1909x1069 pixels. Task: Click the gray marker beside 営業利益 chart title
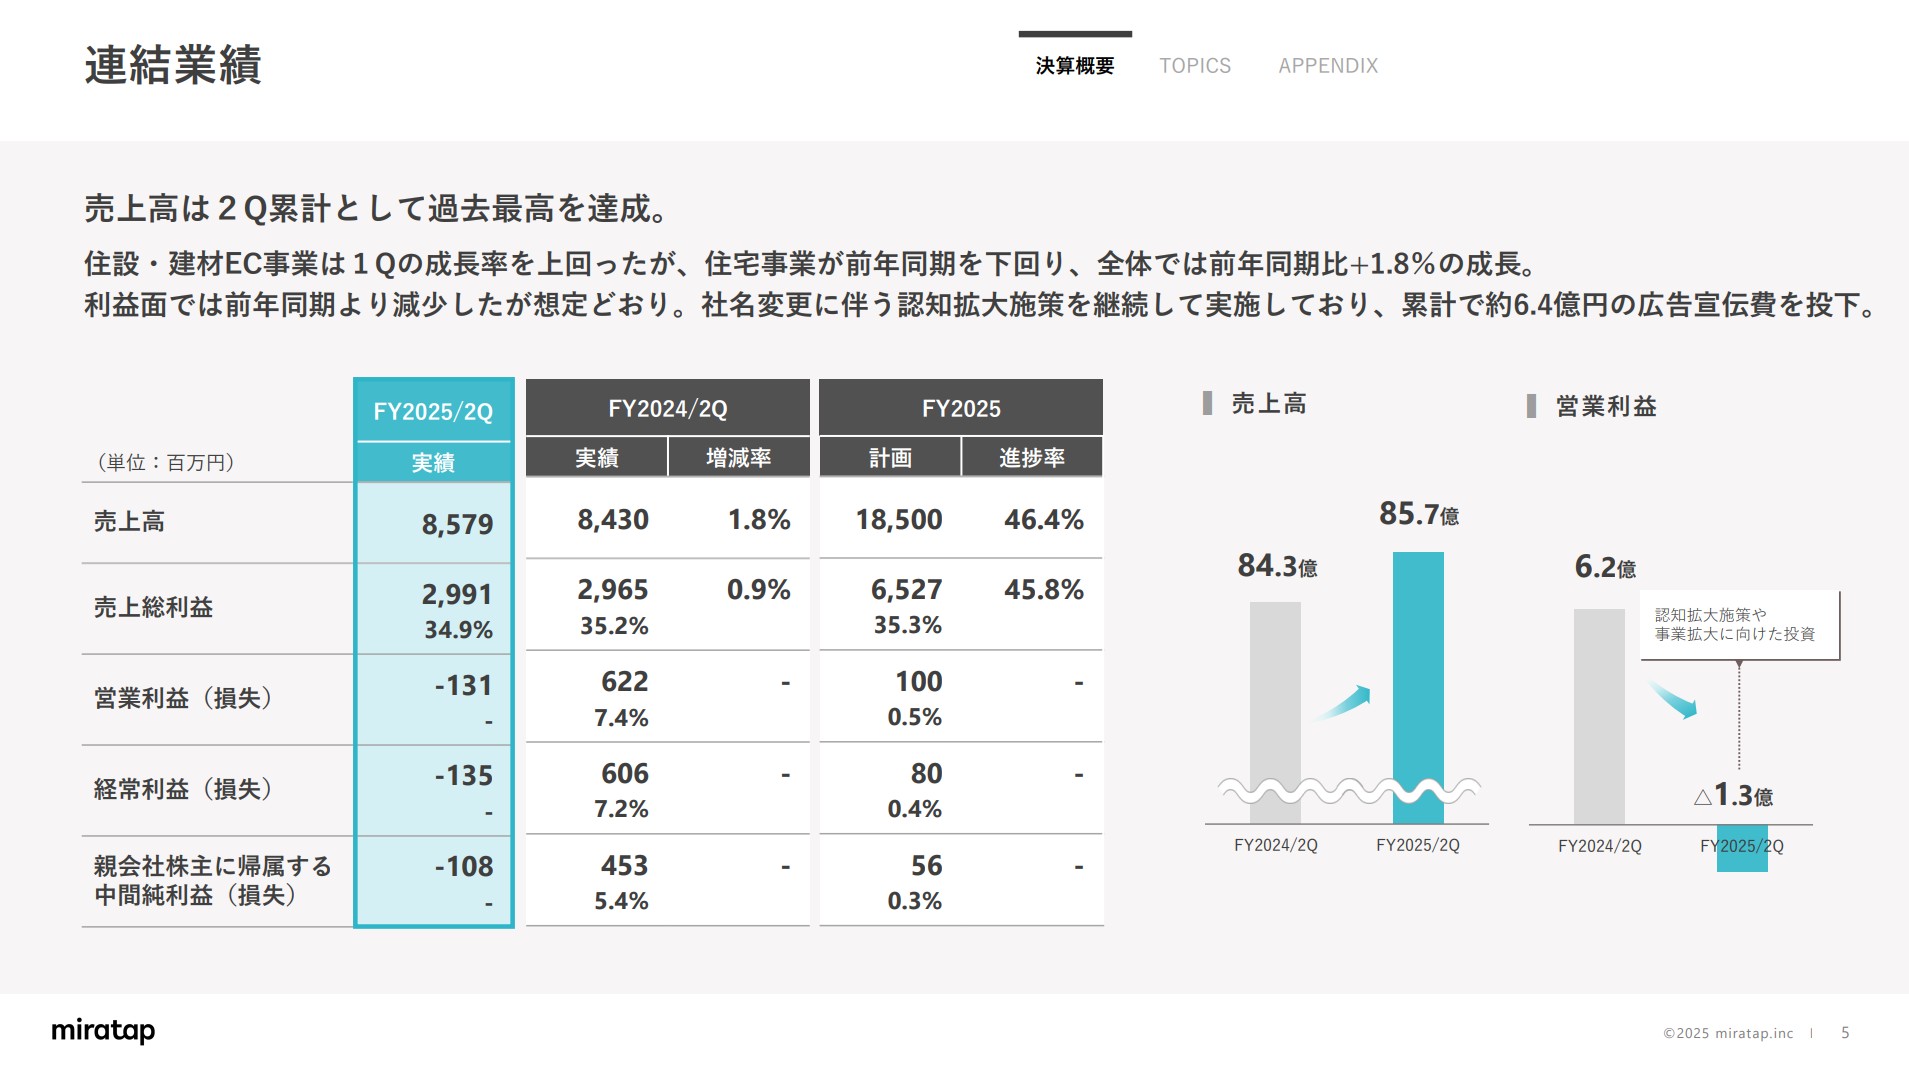(1531, 406)
